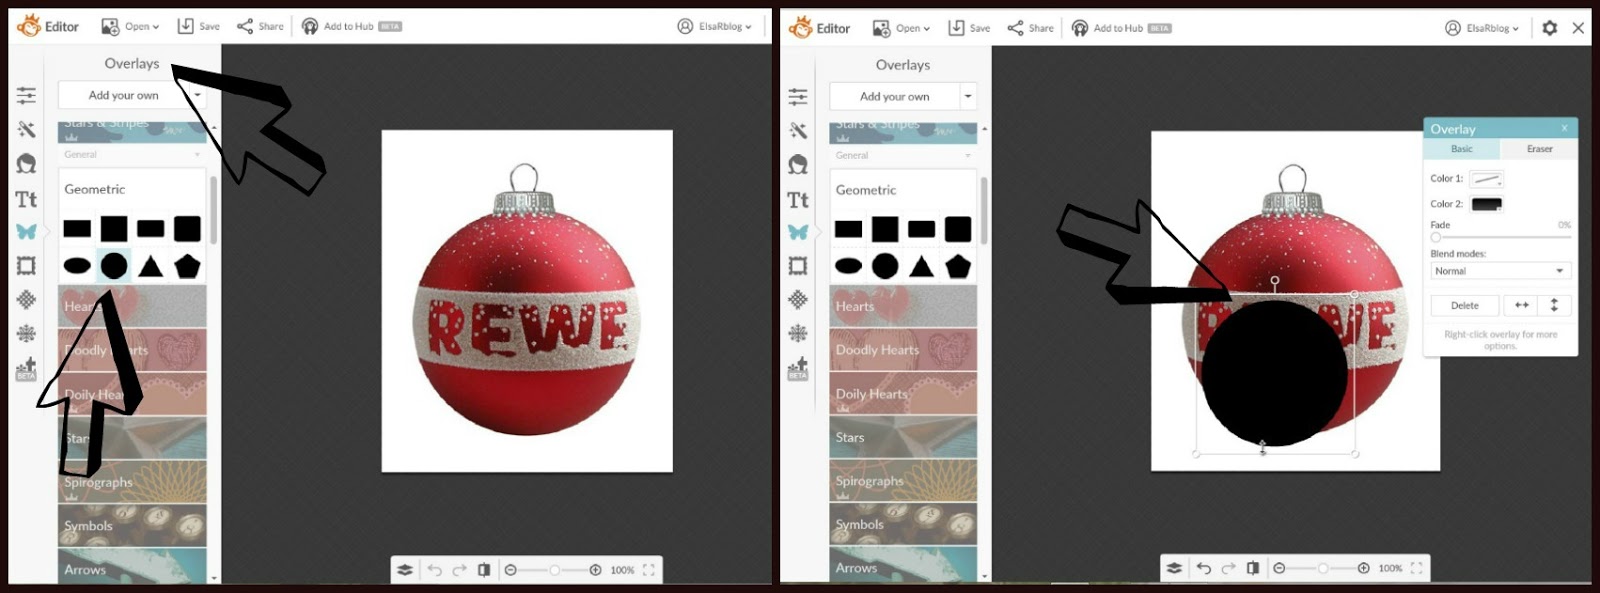
Task: Pick tall square shape in right editor Geometric overlays
Action: point(885,230)
